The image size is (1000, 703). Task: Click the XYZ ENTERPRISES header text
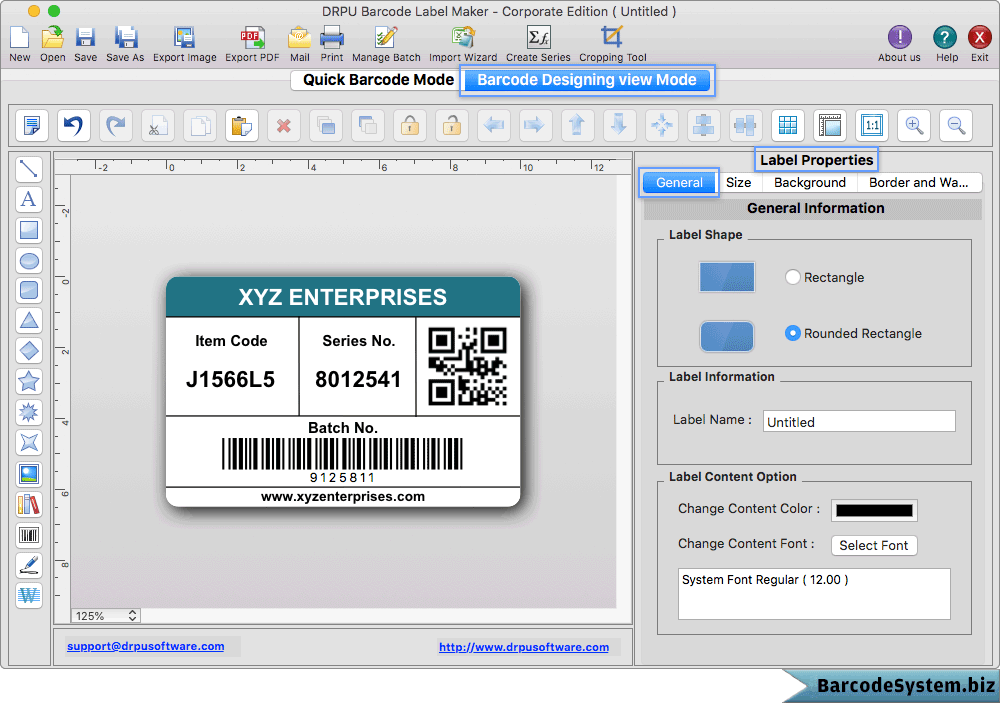(342, 297)
